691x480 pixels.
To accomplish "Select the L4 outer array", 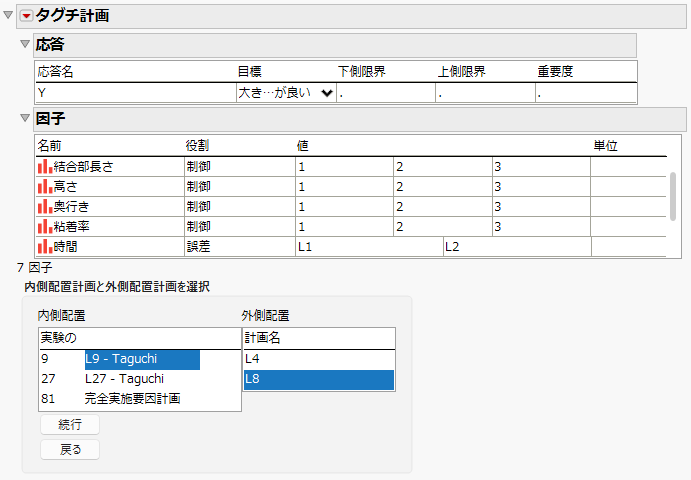I will [x=319, y=359].
